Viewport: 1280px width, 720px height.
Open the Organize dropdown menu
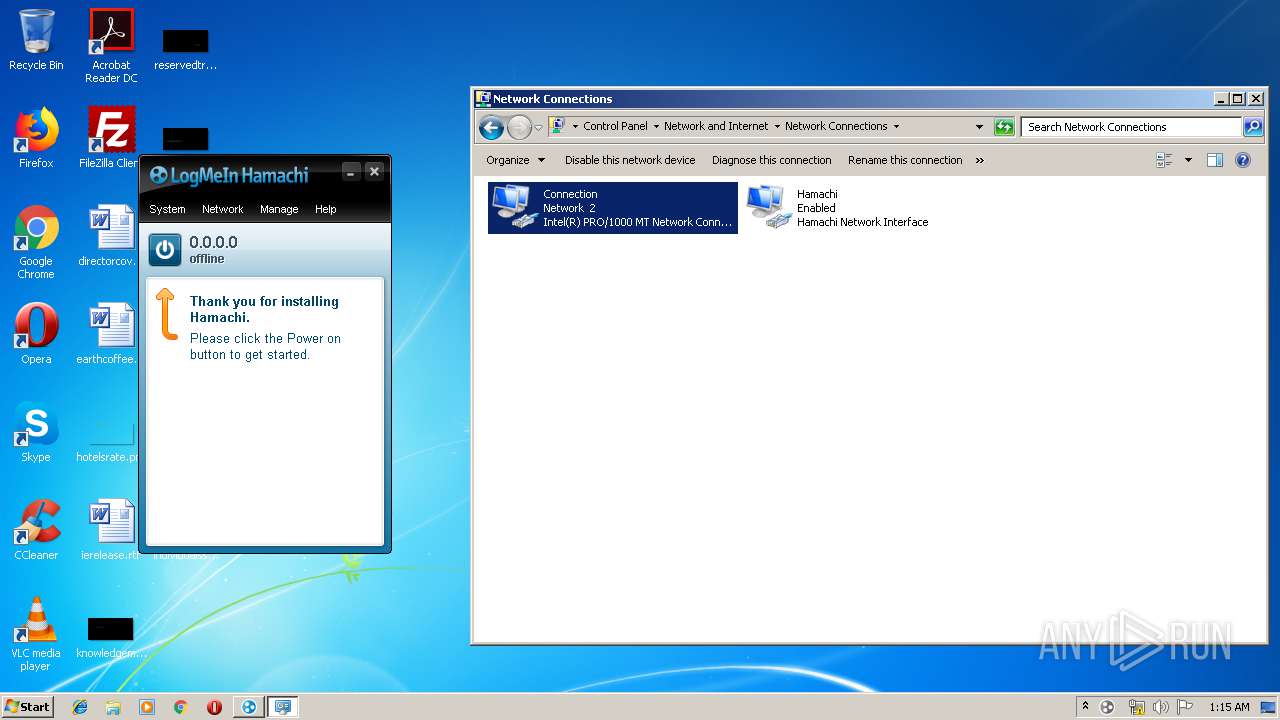pos(516,160)
